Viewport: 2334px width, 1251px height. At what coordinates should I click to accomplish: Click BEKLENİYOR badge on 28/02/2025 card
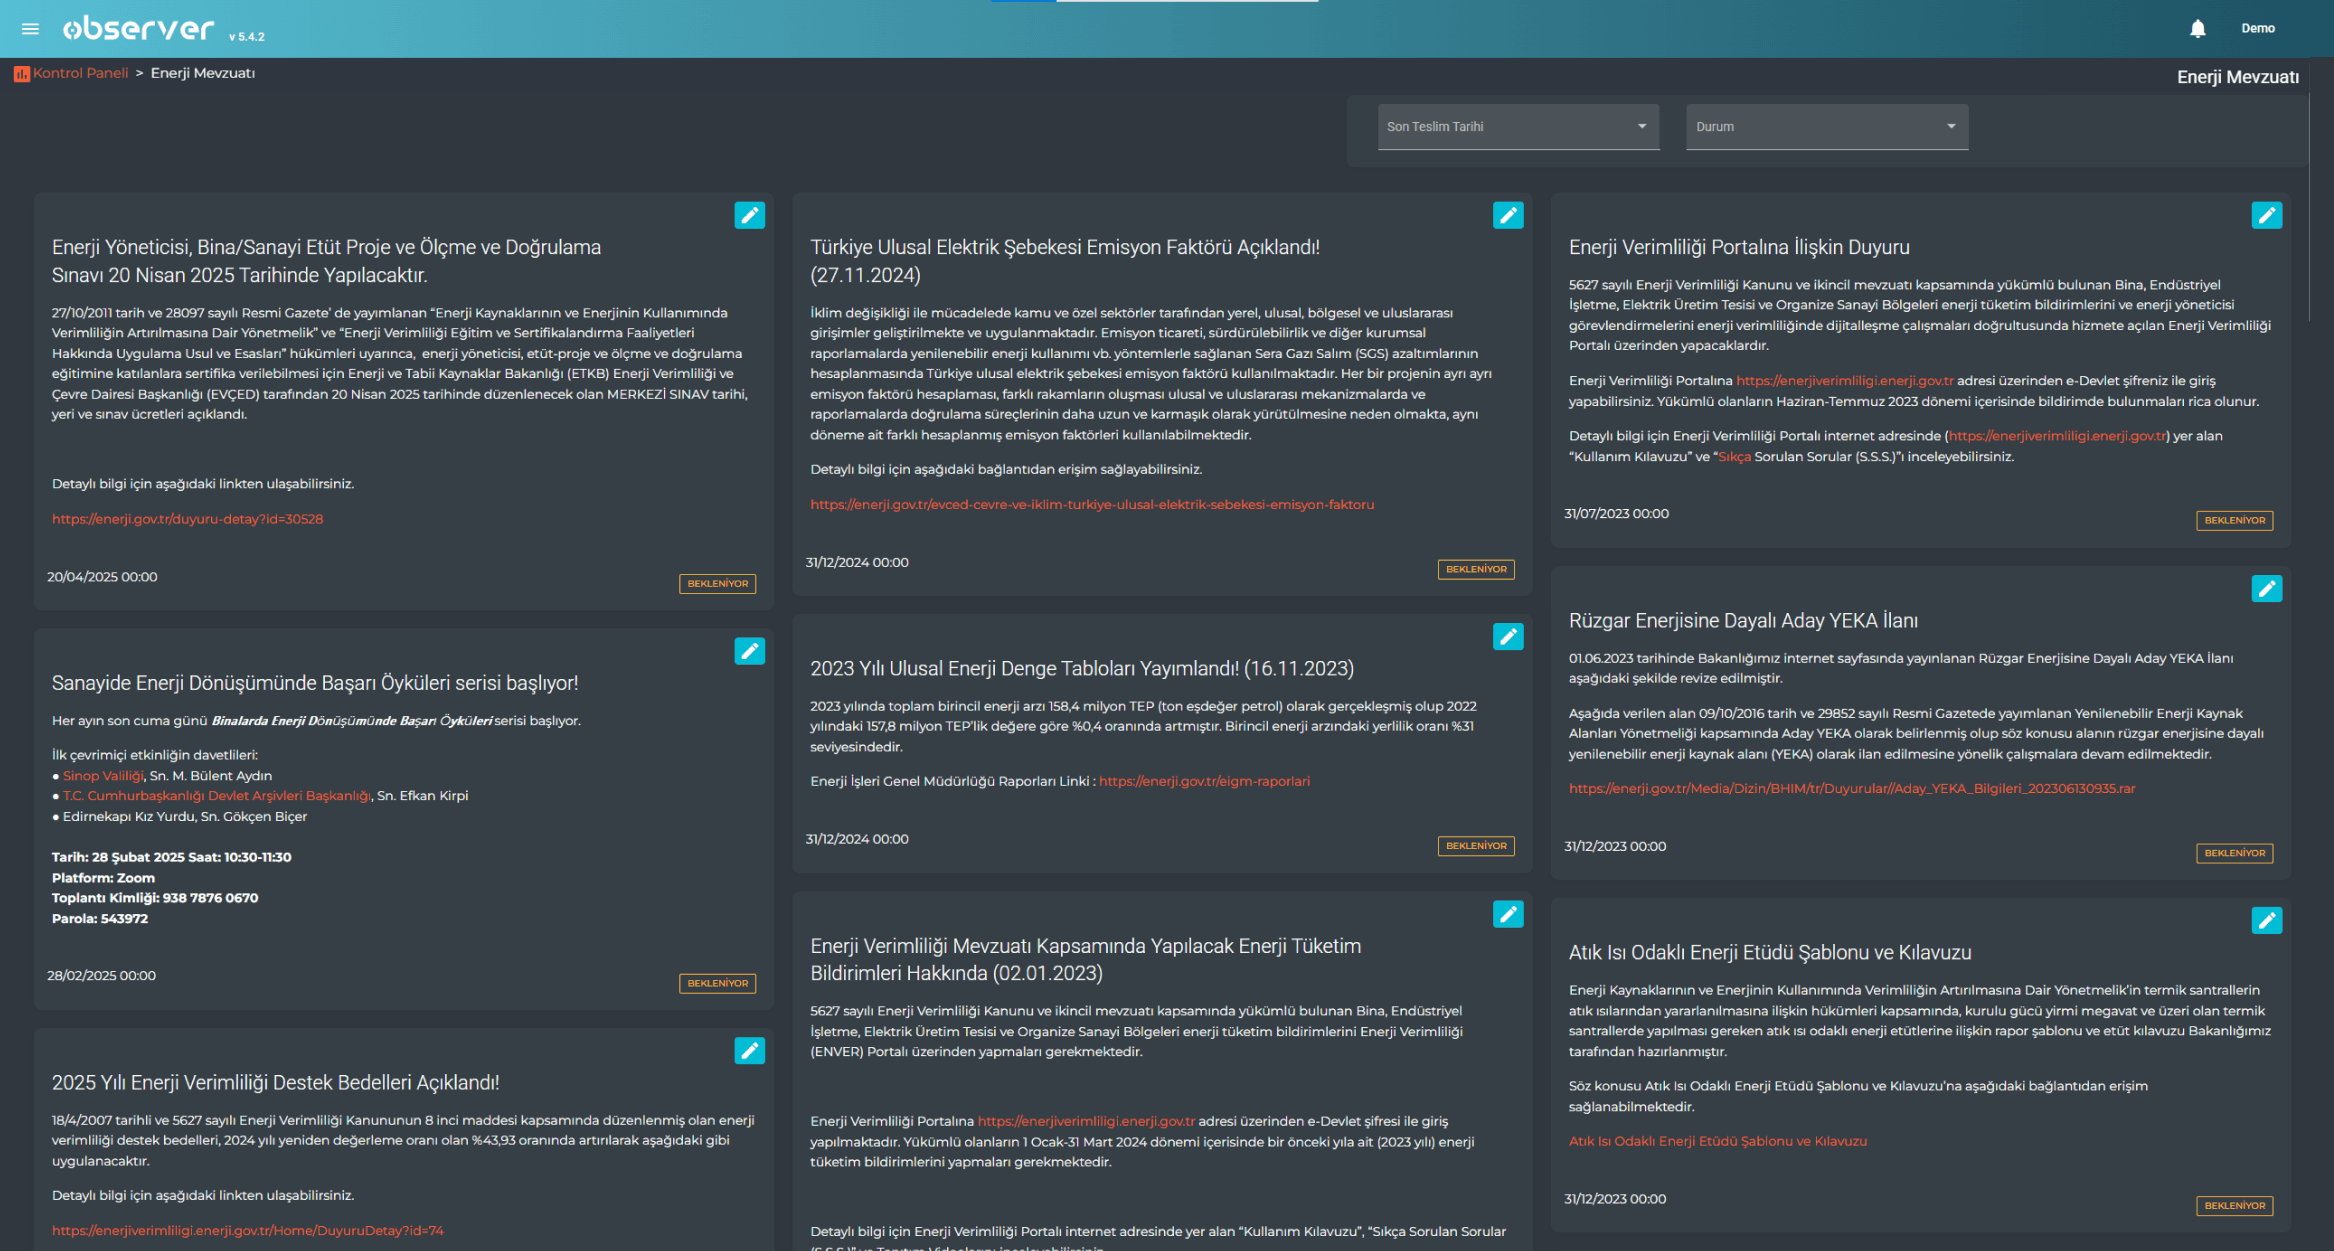tap(717, 984)
